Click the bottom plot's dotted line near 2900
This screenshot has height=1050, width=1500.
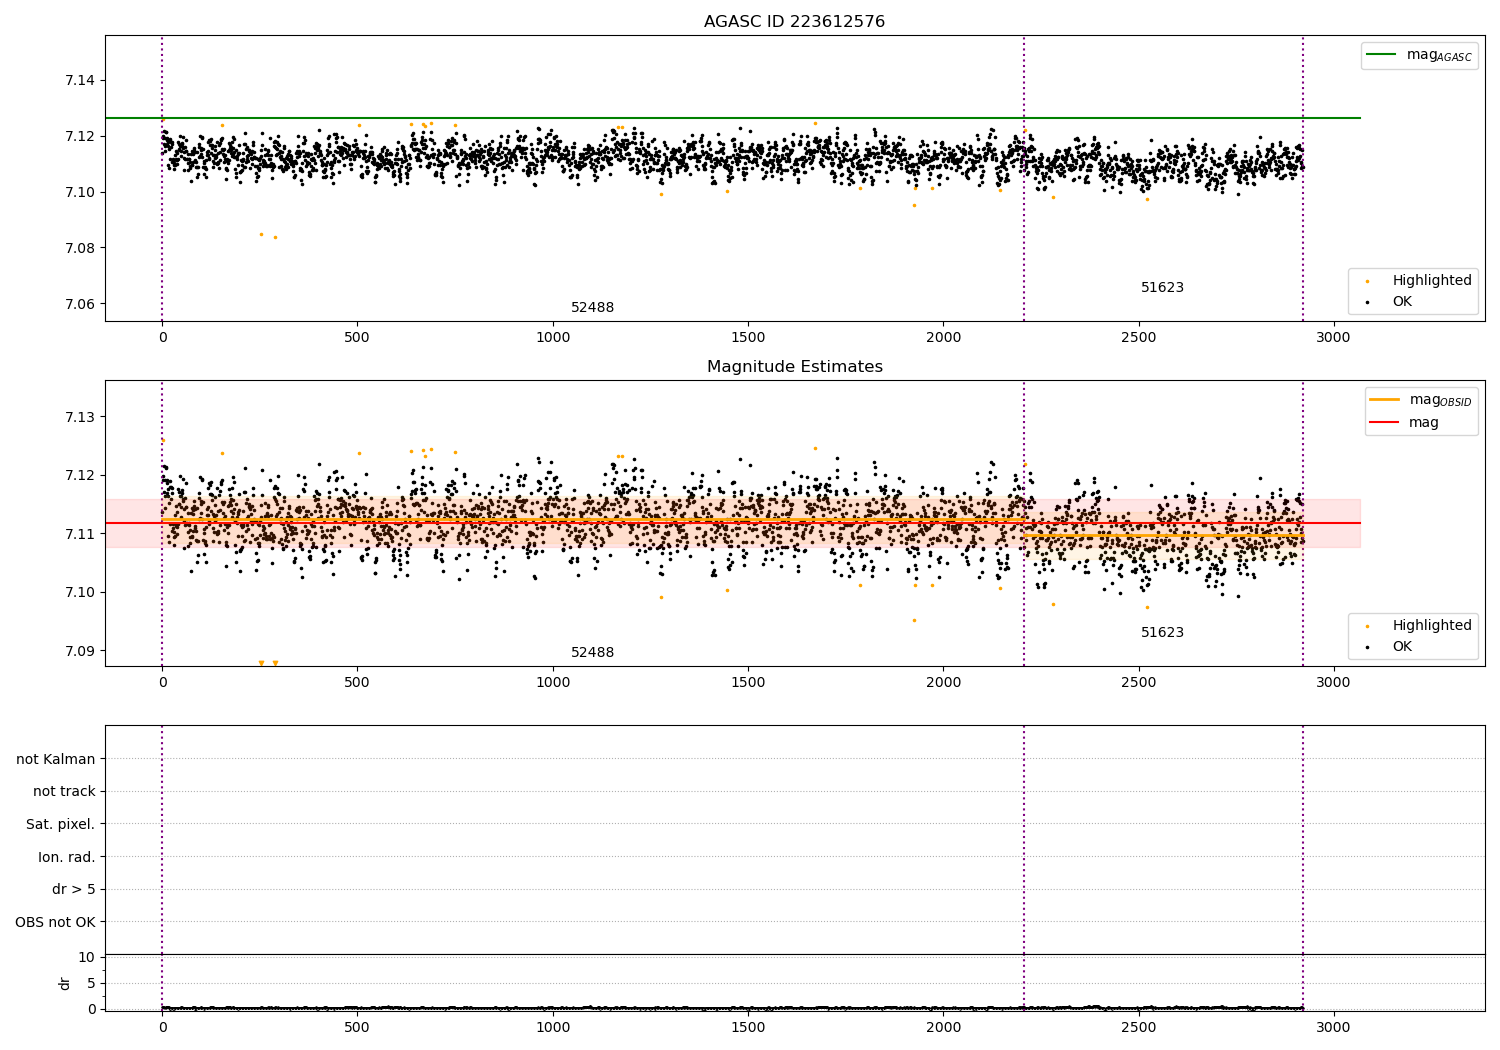point(1303,868)
